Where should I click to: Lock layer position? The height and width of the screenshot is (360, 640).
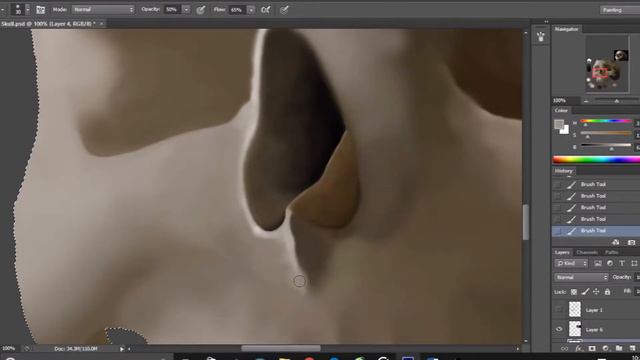click(596, 291)
